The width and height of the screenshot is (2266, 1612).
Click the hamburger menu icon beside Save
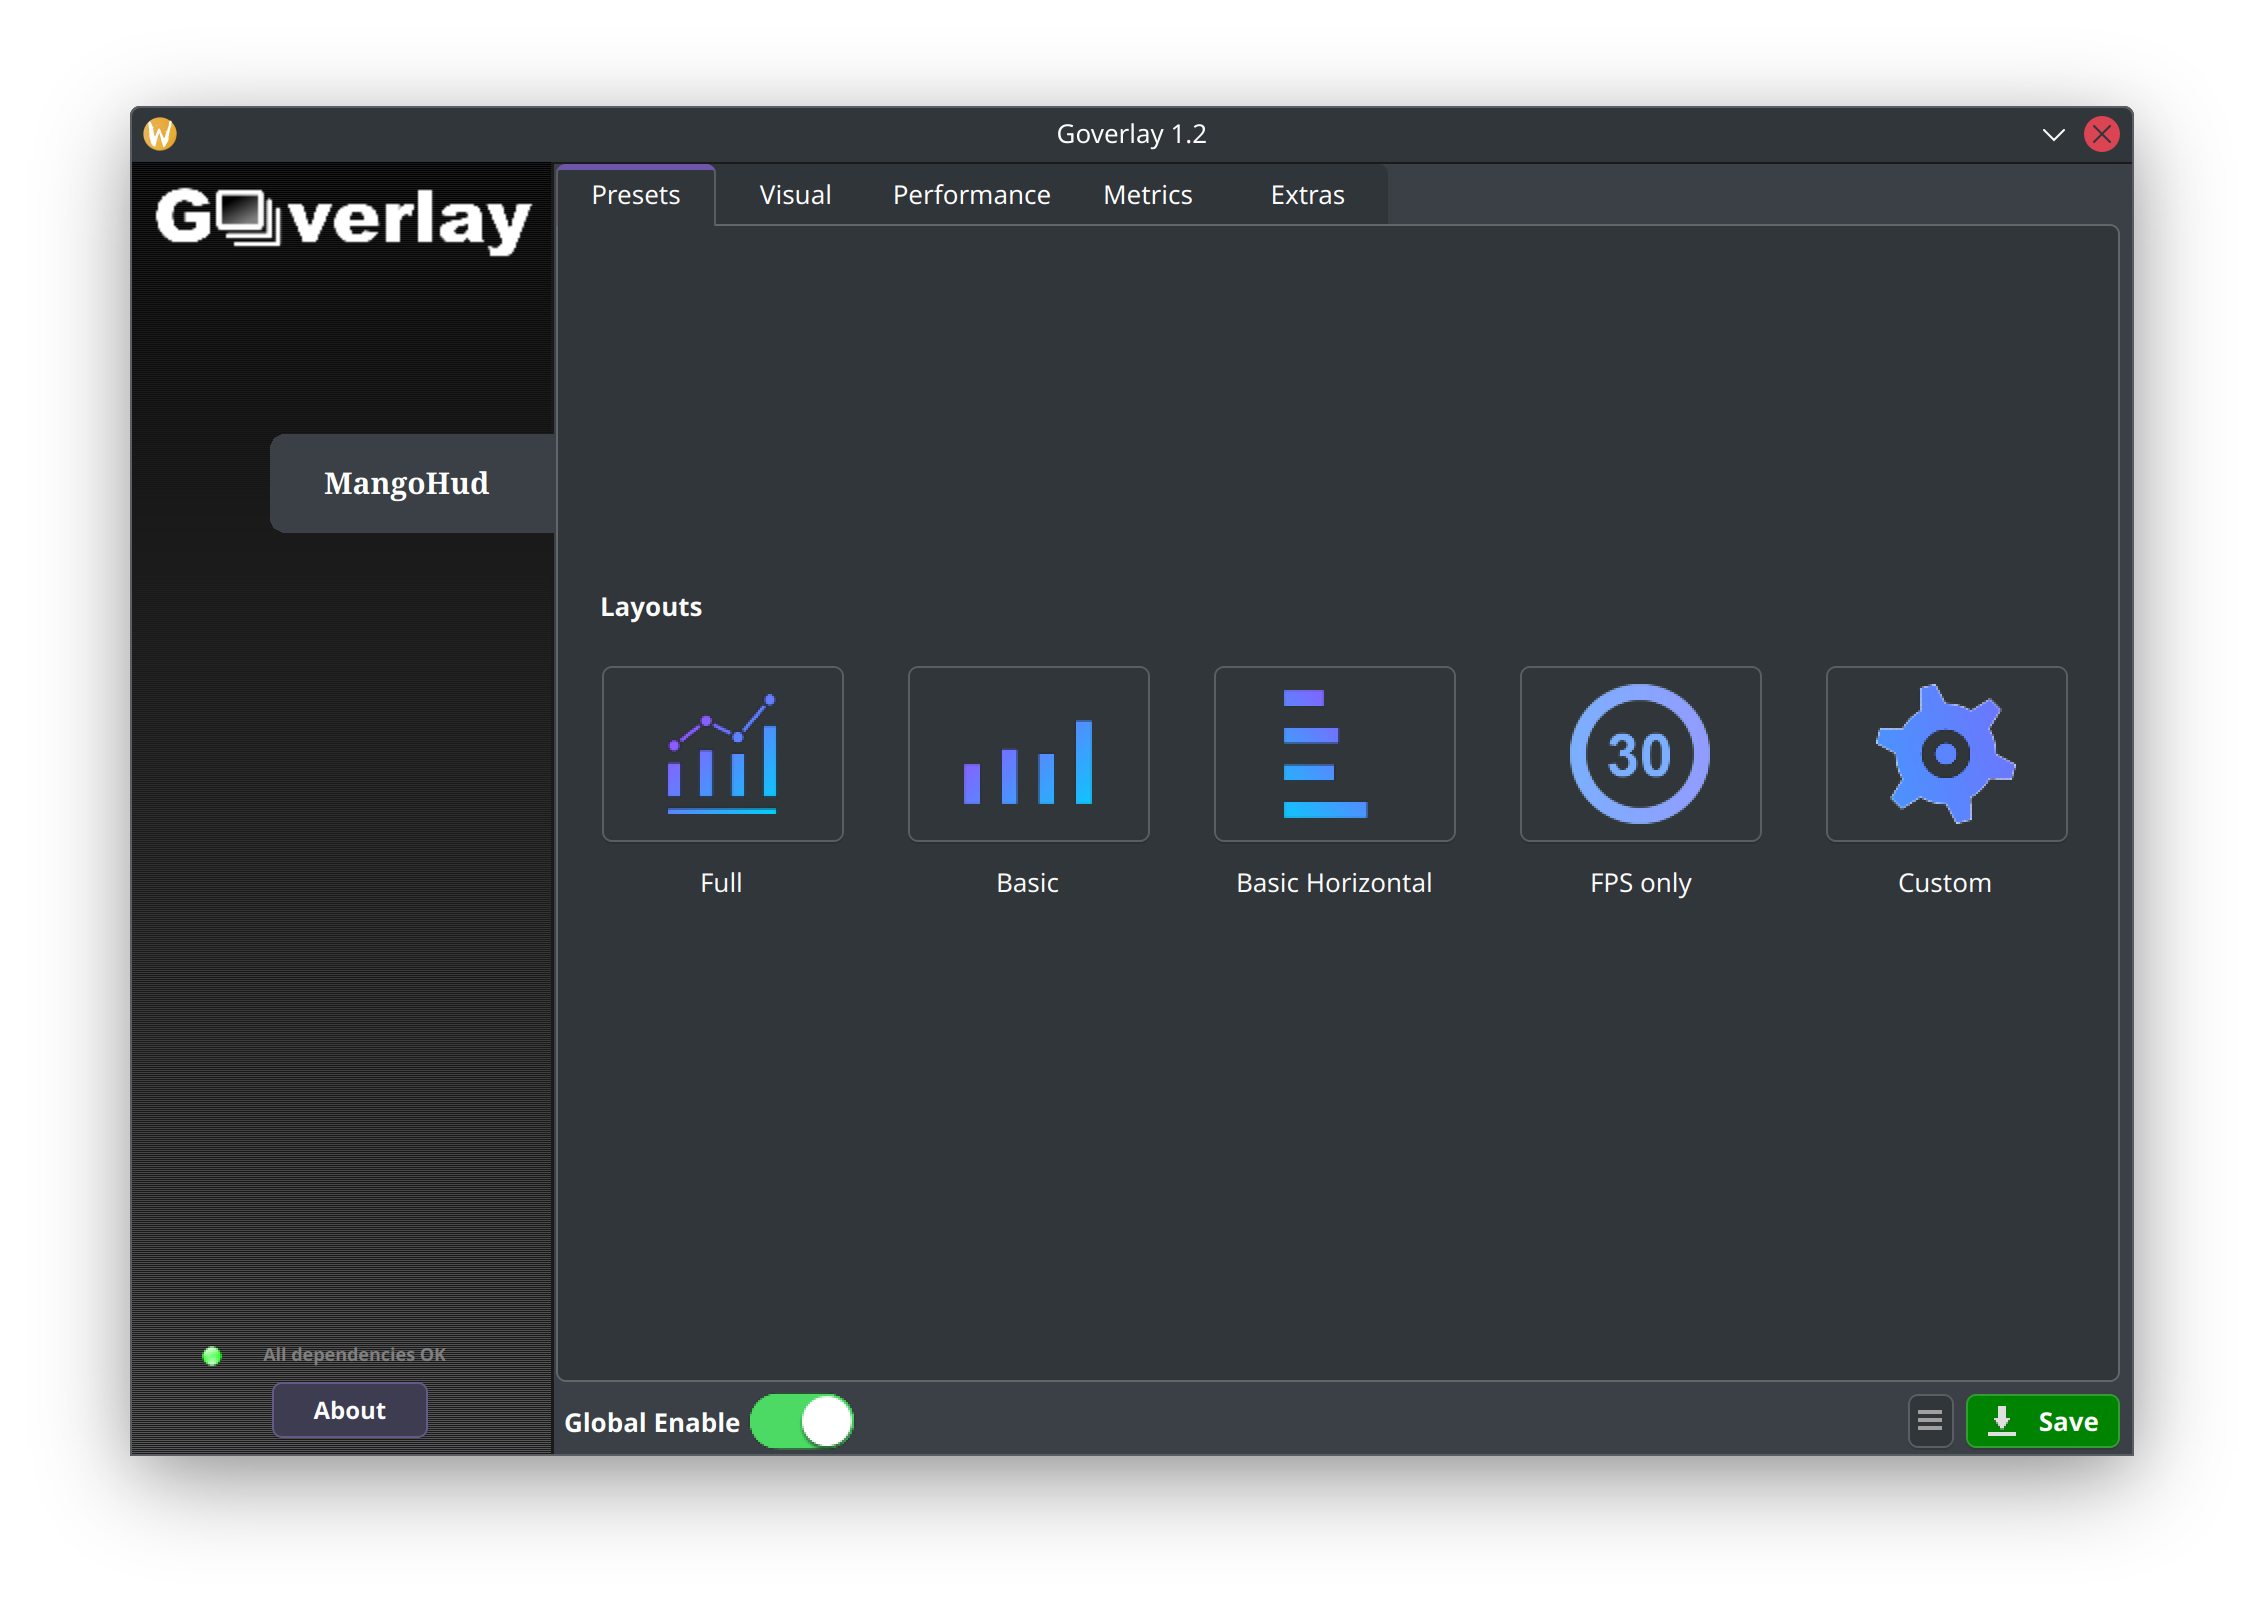(1930, 1421)
